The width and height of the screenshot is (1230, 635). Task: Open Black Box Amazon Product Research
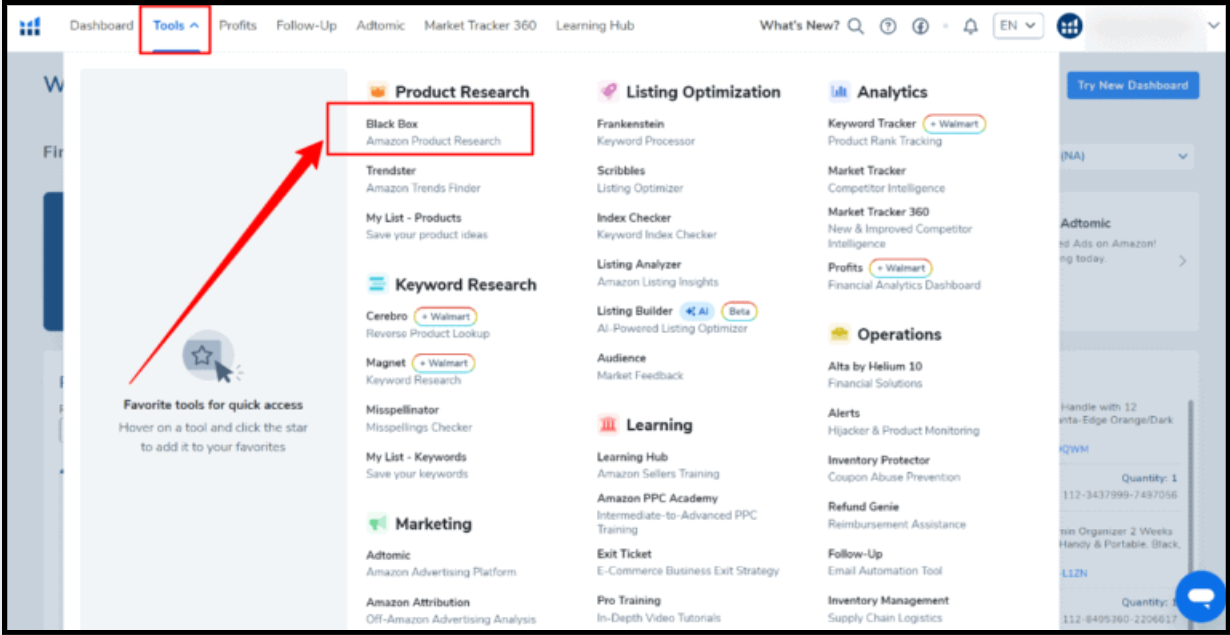(x=432, y=132)
